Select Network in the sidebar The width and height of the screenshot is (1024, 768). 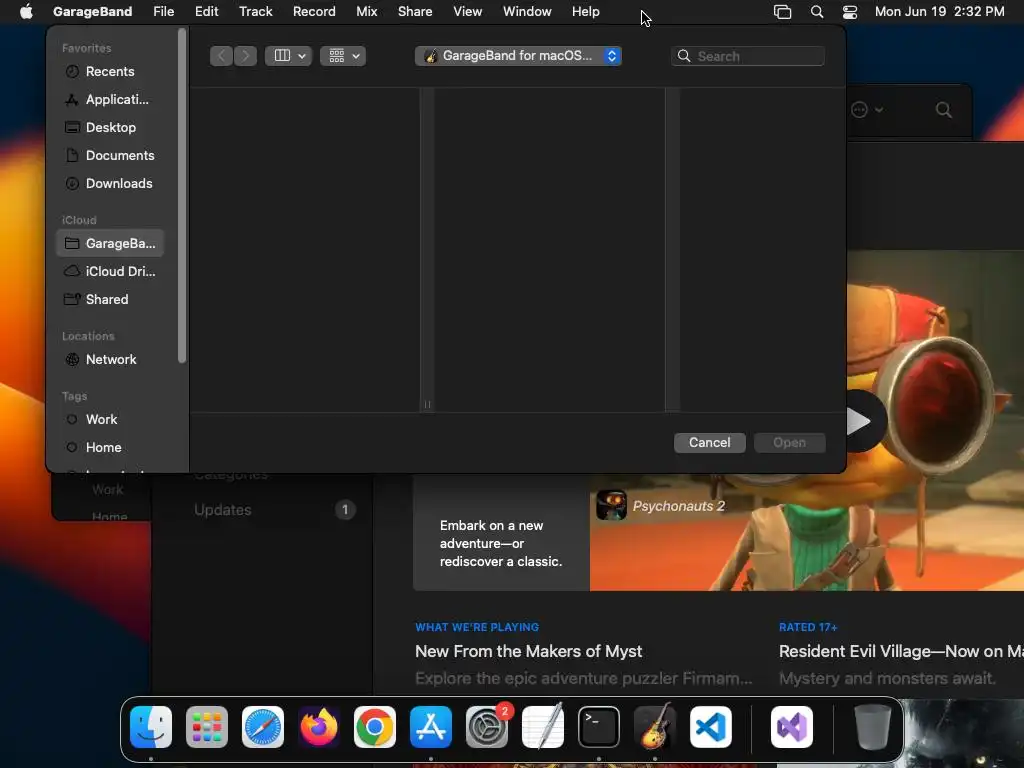coord(110,360)
